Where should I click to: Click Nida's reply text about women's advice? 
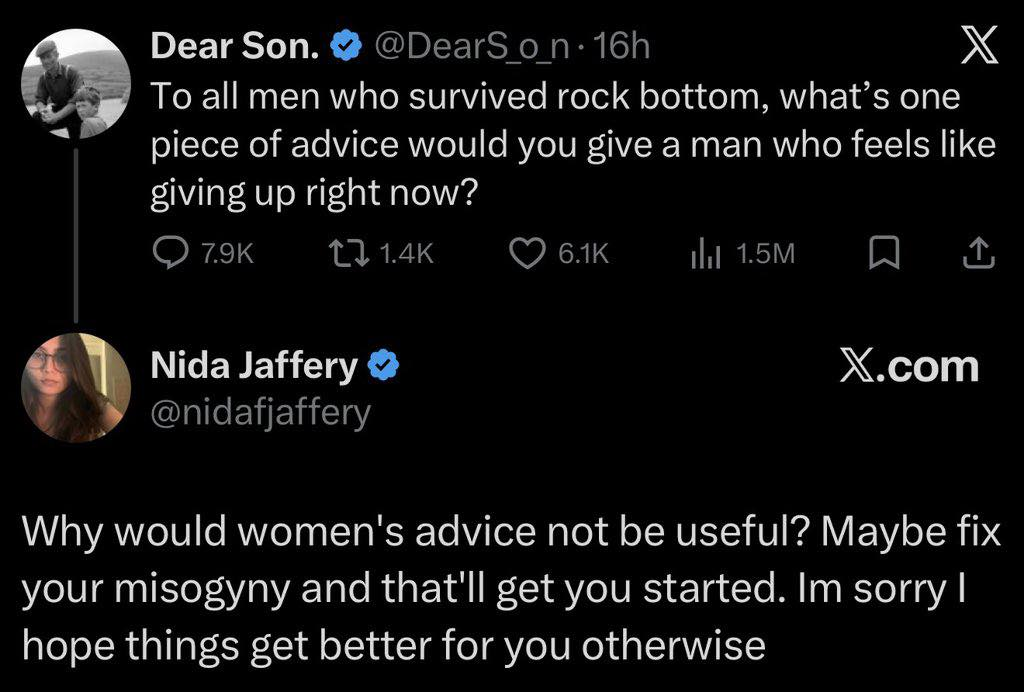click(x=510, y=588)
